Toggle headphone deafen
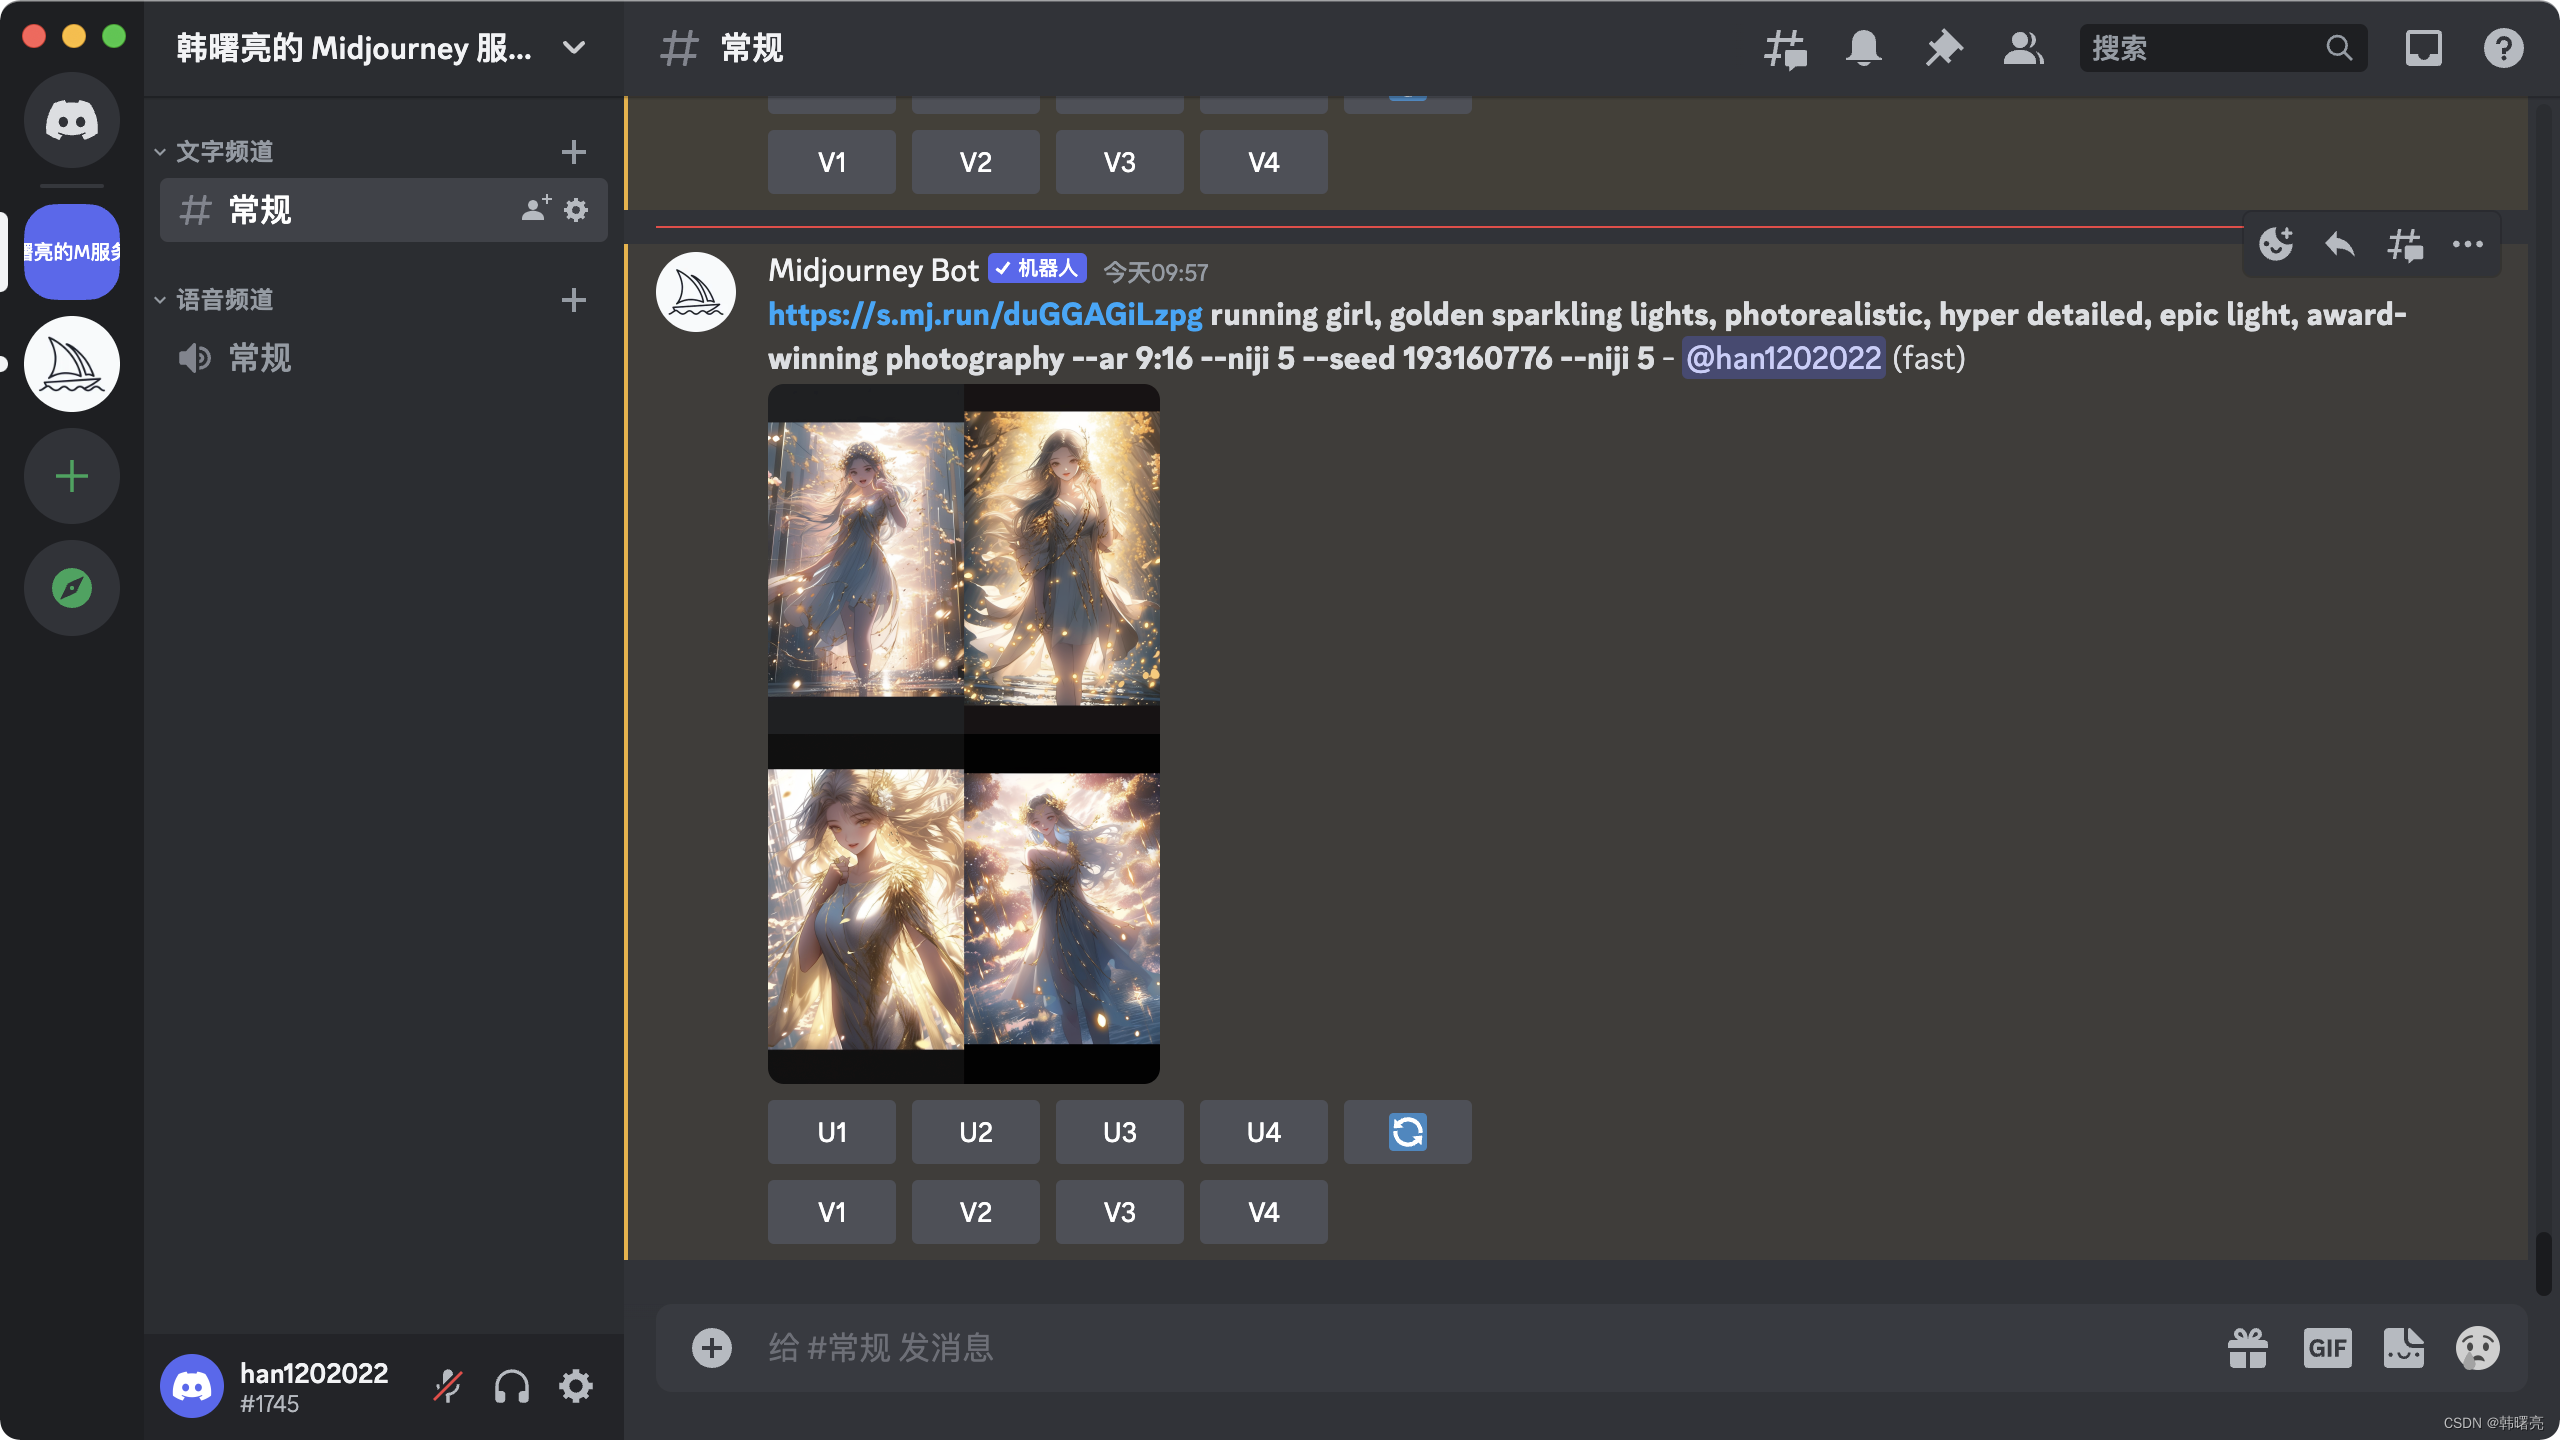2560x1440 pixels. (512, 1387)
